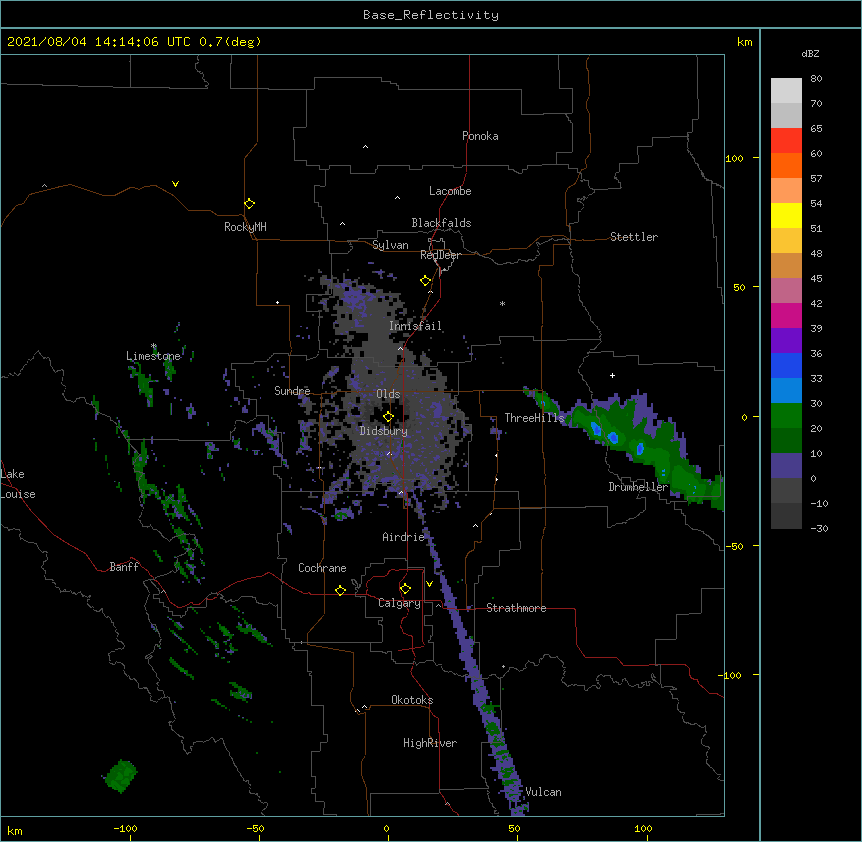Select the purple 36-39 dBZ legend swatch
Image resolution: width=862 pixels, height=842 pixels.
(x=786, y=341)
